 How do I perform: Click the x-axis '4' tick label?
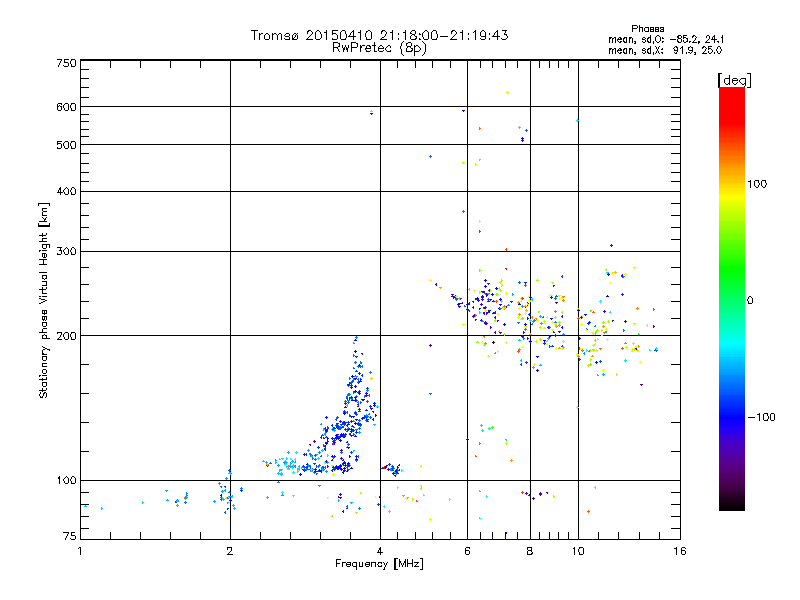click(380, 551)
